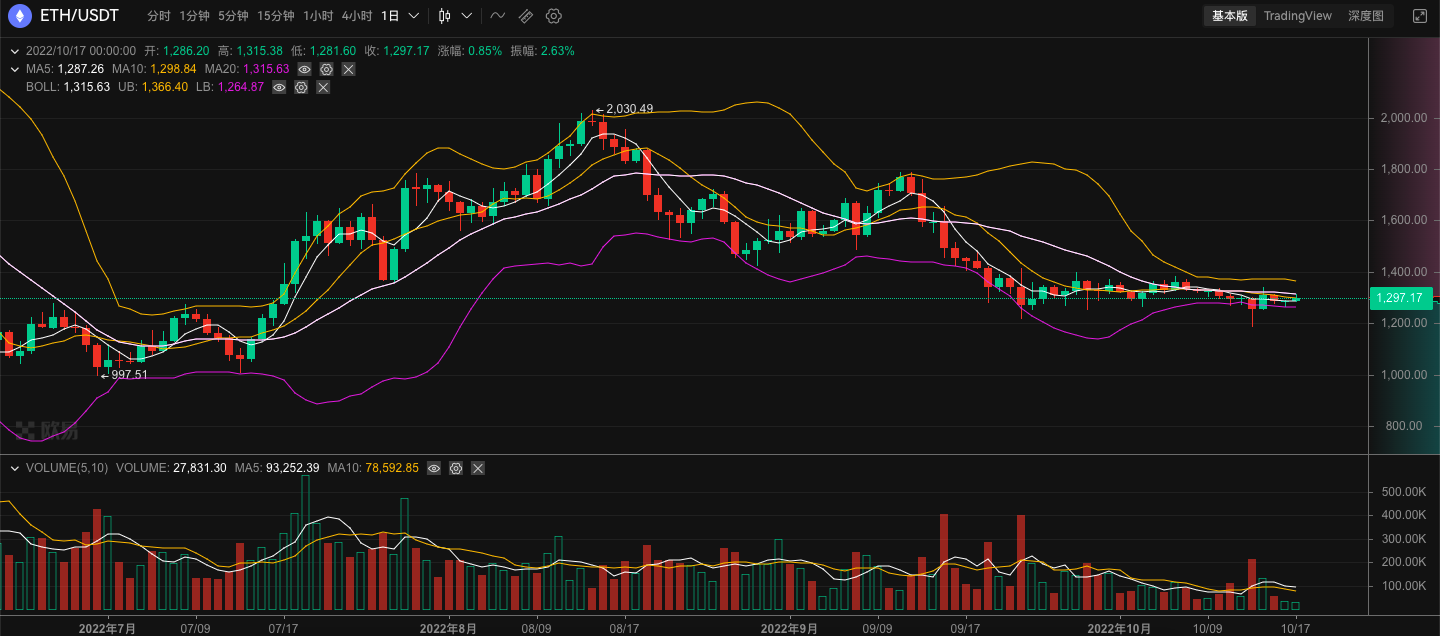Switch to the 深度图 tab
The image size is (1440, 636).
coord(1365,16)
